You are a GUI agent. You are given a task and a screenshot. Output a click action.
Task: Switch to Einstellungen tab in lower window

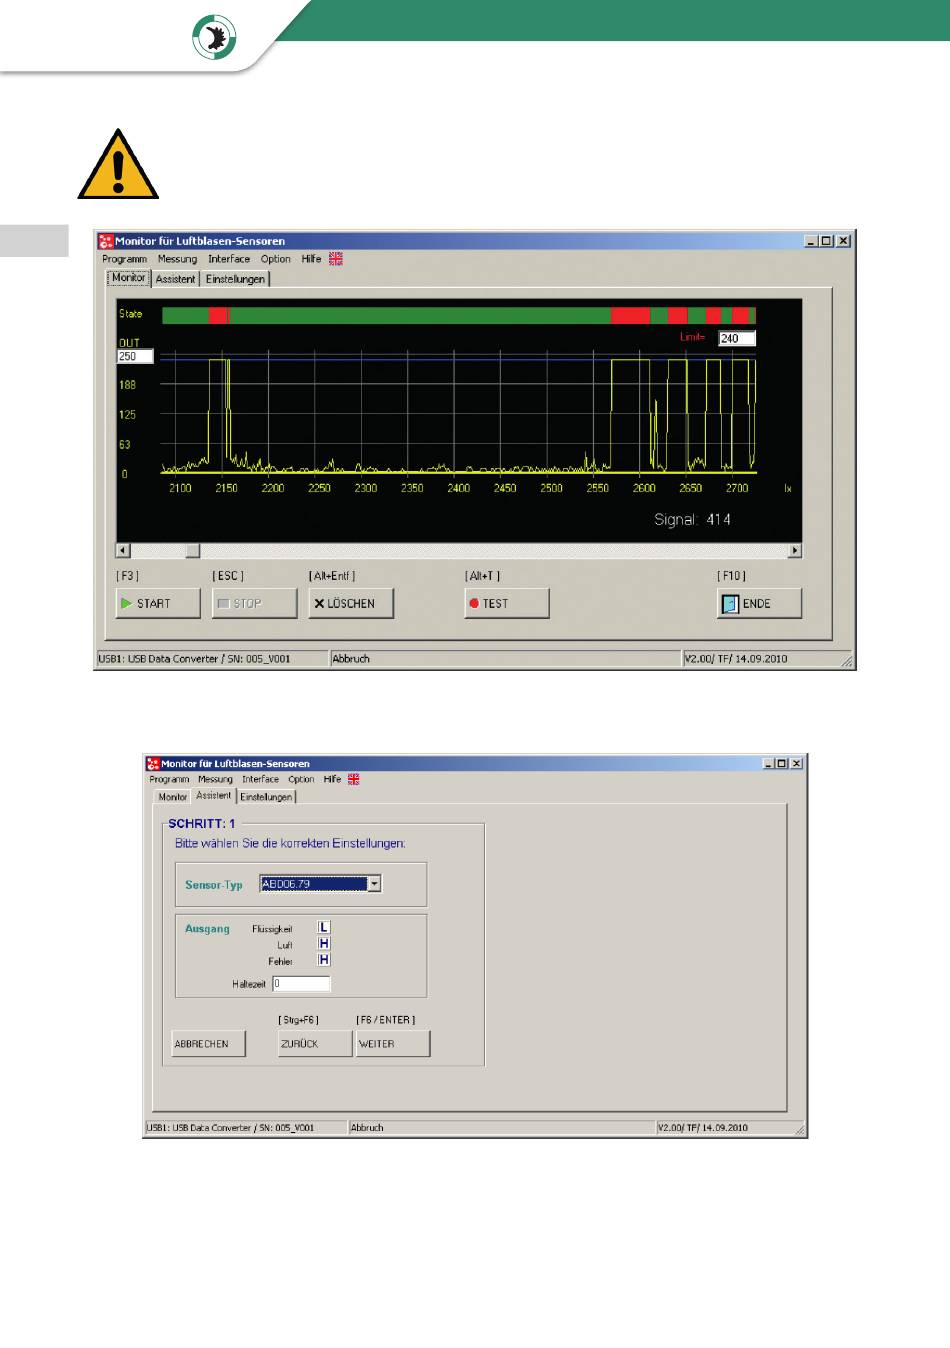pos(266,797)
